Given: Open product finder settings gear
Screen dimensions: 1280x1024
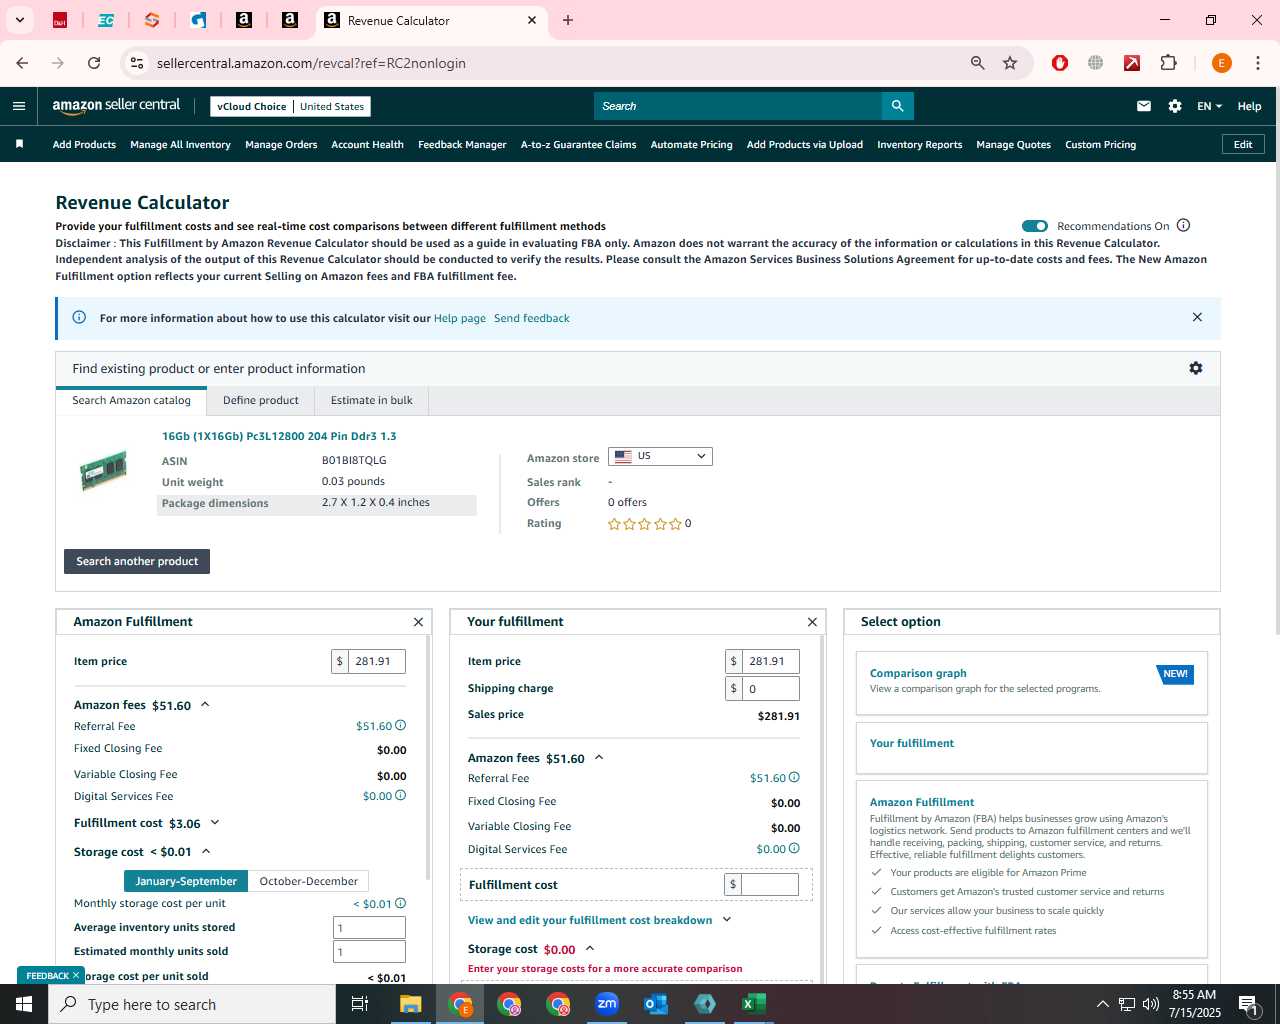Looking at the screenshot, I should 1195,368.
